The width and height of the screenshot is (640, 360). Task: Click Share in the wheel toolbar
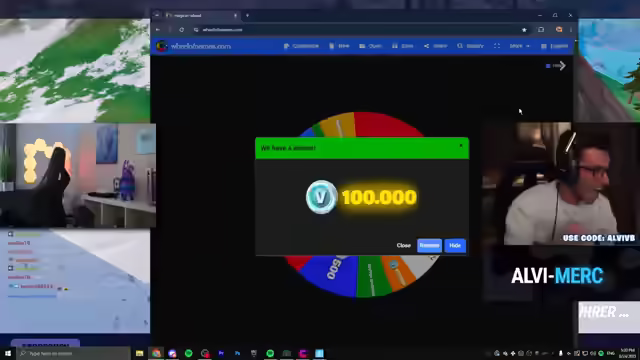436,46
